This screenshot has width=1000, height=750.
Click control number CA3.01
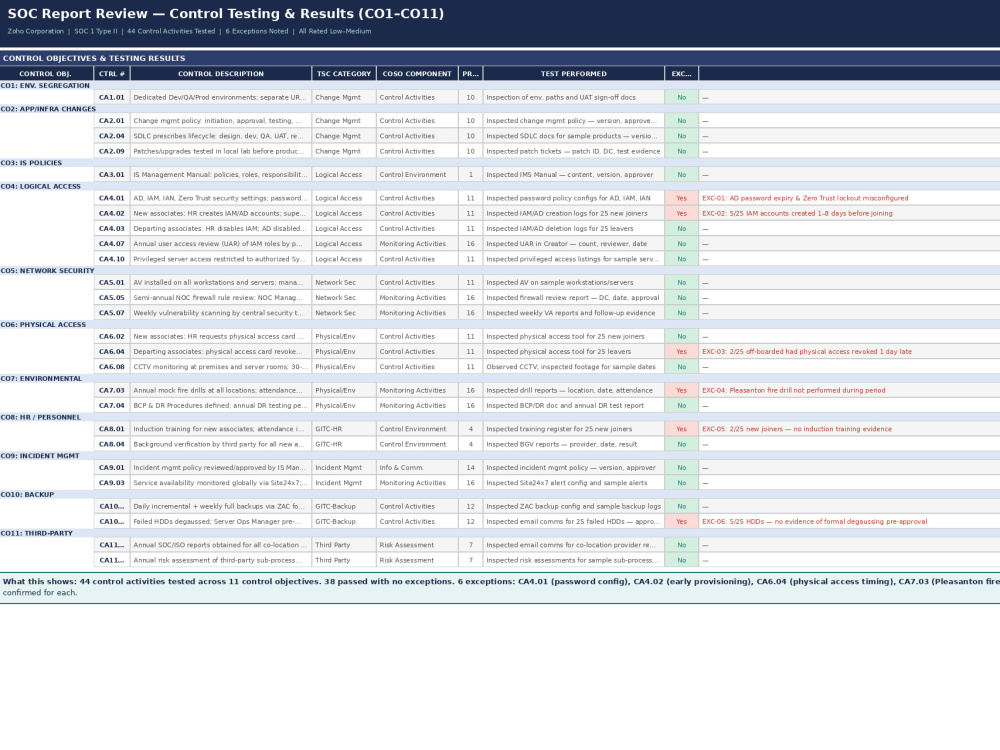click(x=112, y=175)
